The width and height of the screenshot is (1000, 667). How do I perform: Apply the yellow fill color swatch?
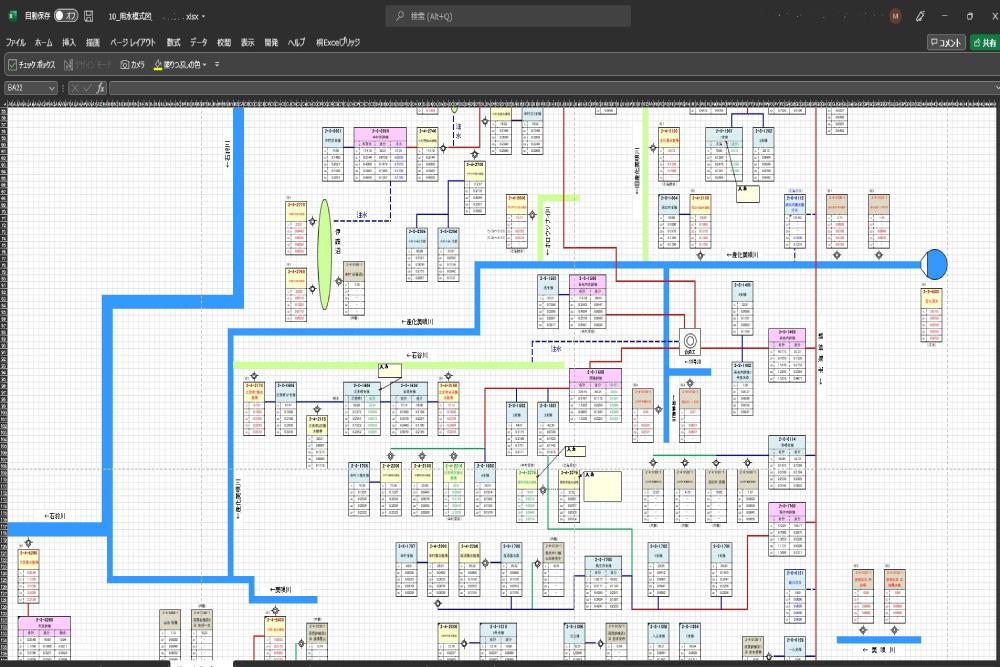pyautogui.click(x=159, y=65)
